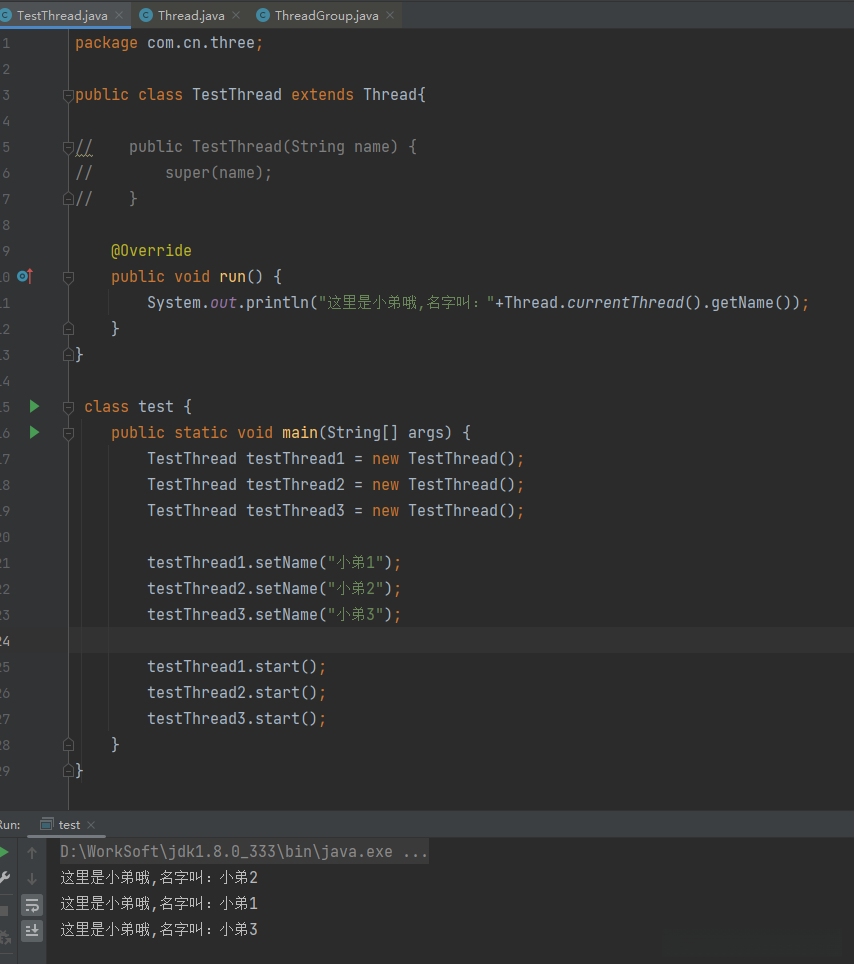Screen dimensions: 854x964
Task: Close the test run tab
Action: pyautogui.click(x=91, y=825)
